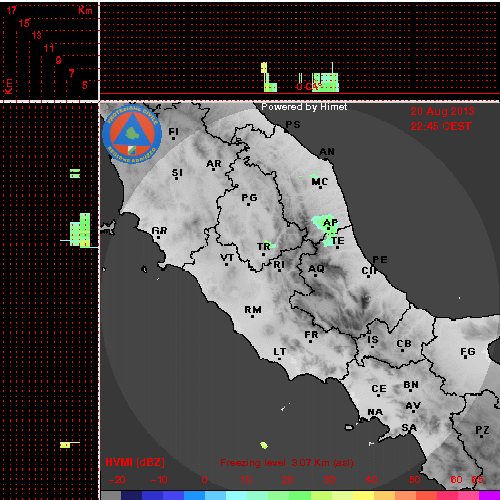This screenshot has width=500, height=500.
Task: Click the PE city label
Action: point(380,259)
